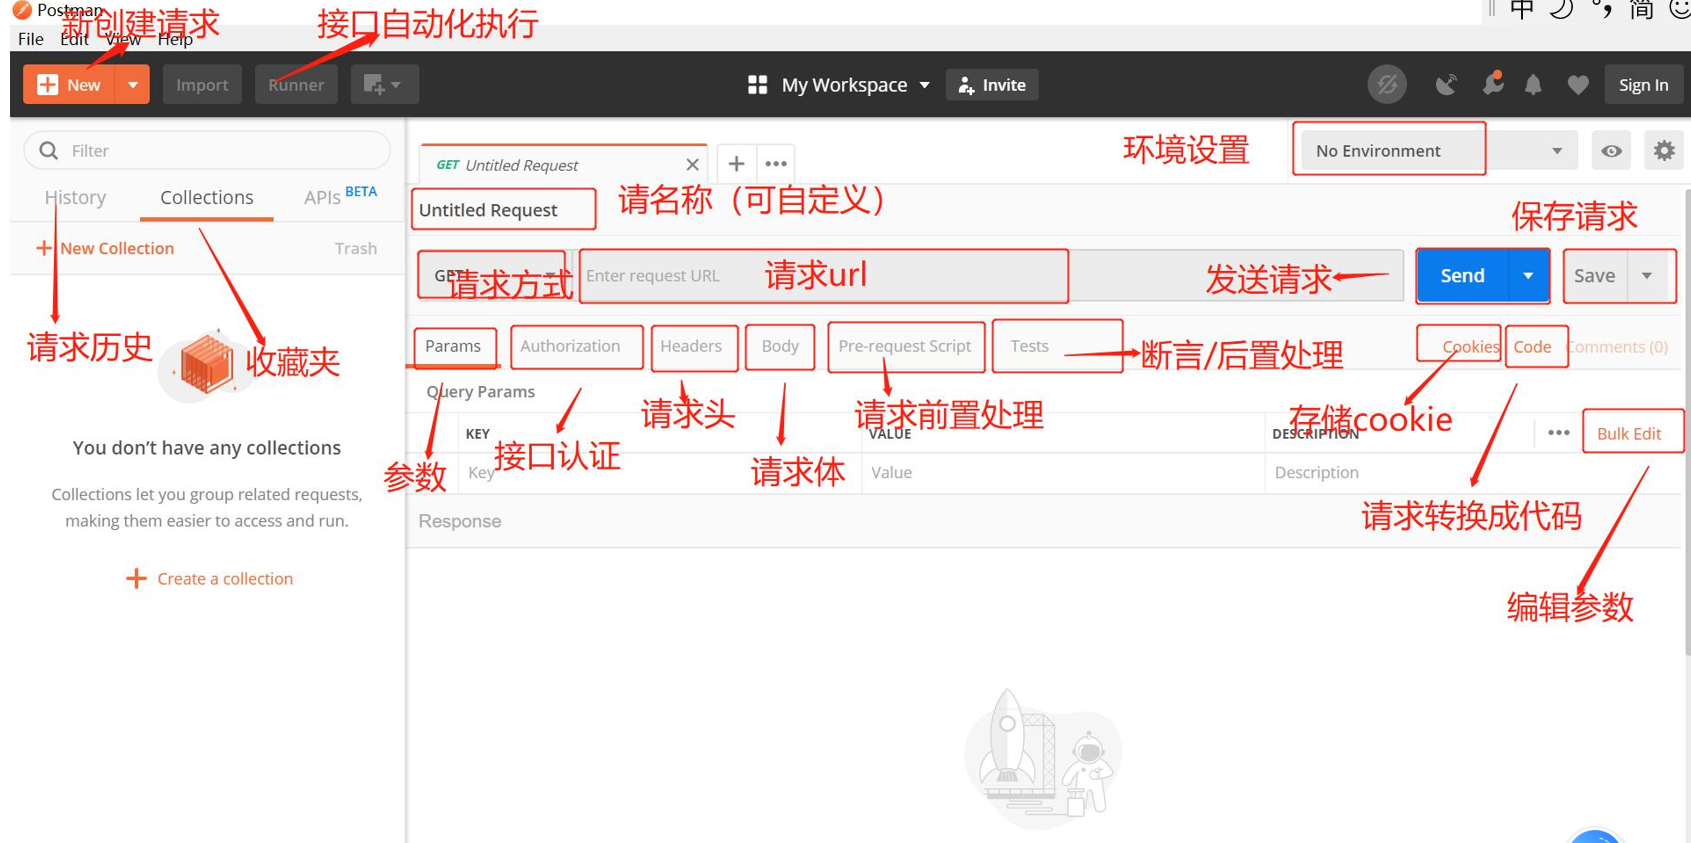Open the Save options dropdown arrow

tap(1647, 275)
